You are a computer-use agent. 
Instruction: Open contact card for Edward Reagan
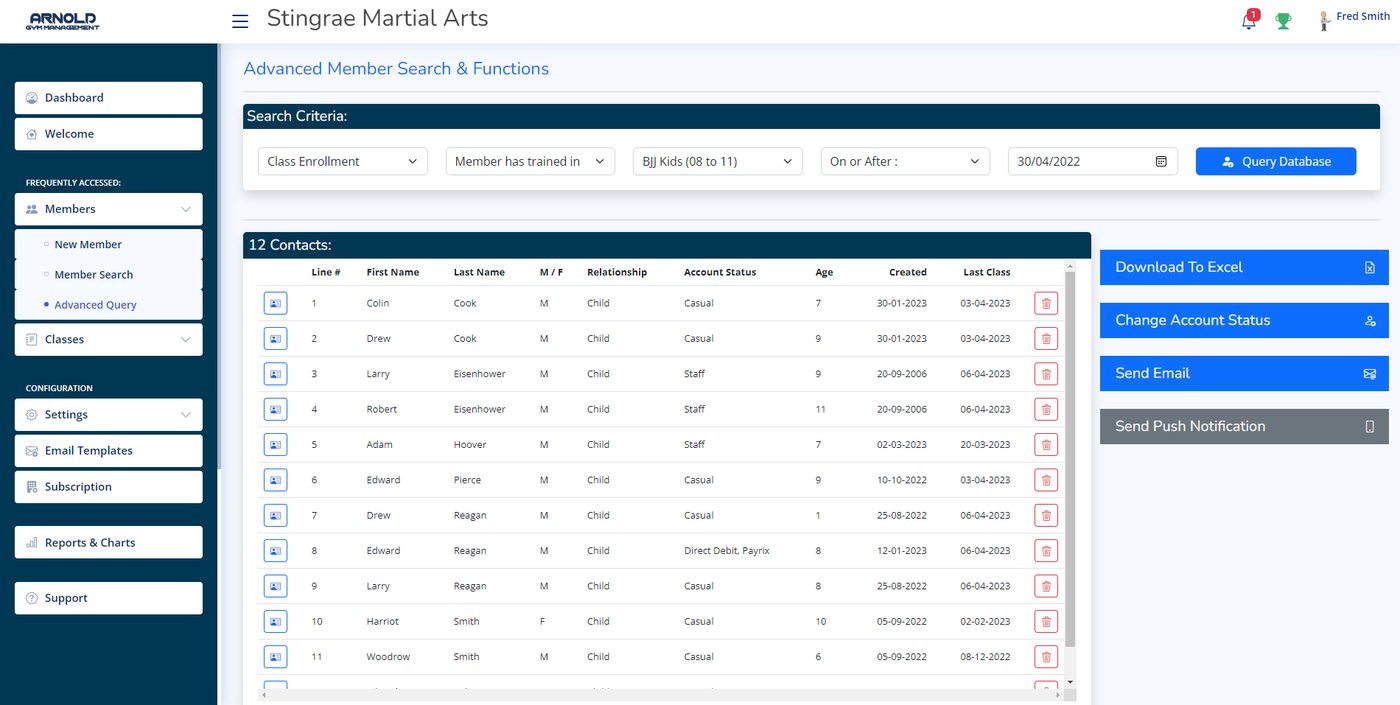[x=275, y=550]
